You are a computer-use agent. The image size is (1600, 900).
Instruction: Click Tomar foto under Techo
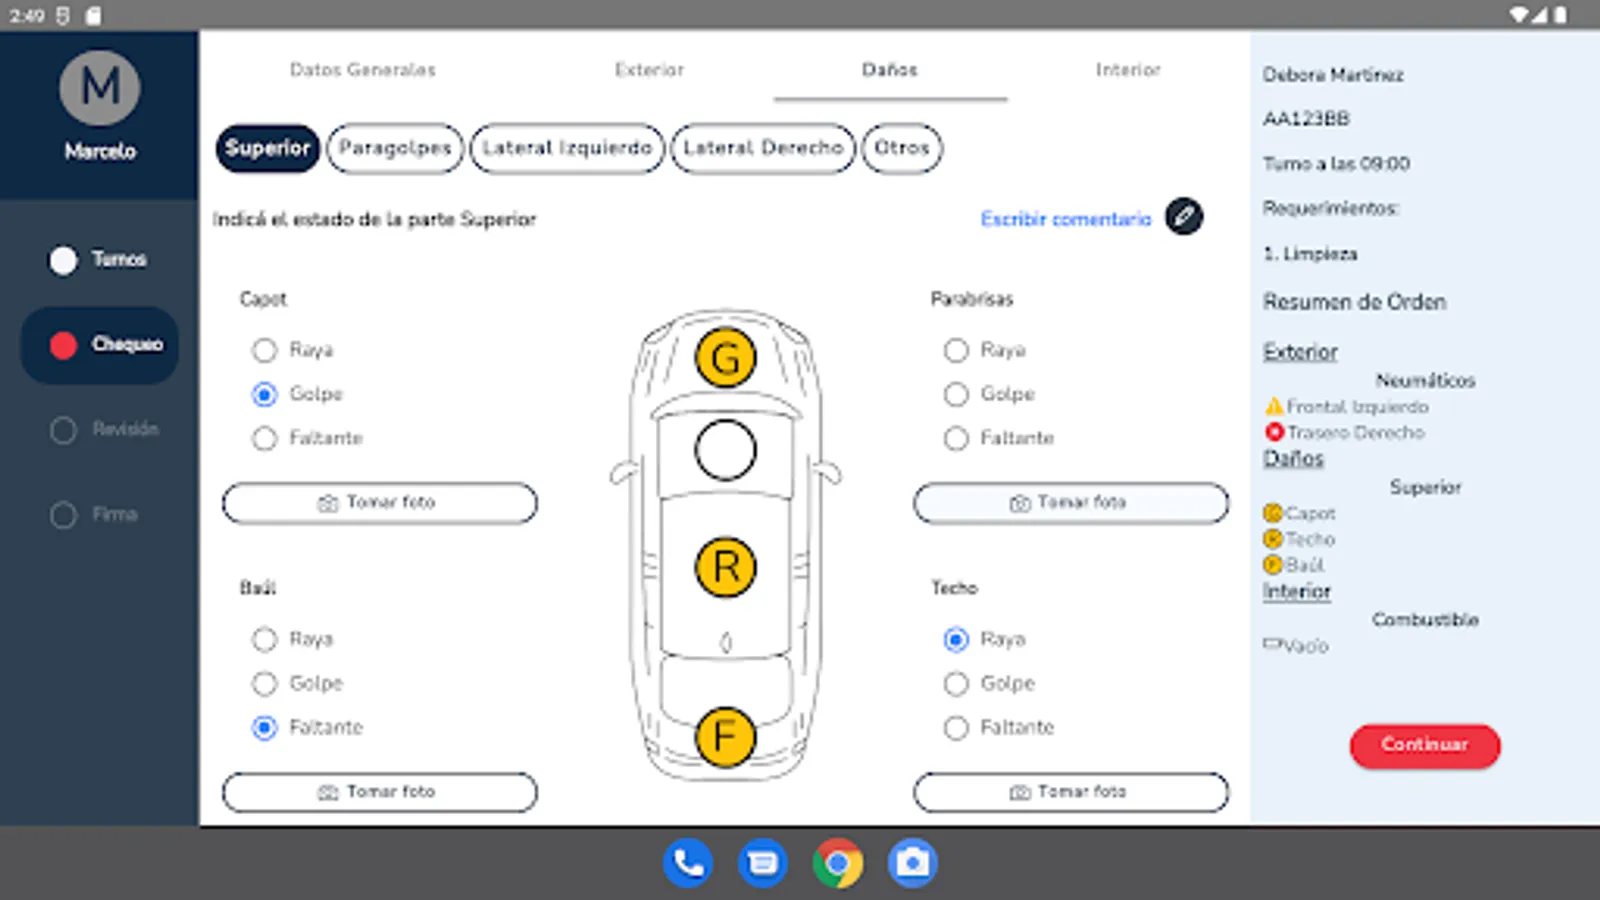pyautogui.click(x=1071, y=792)
